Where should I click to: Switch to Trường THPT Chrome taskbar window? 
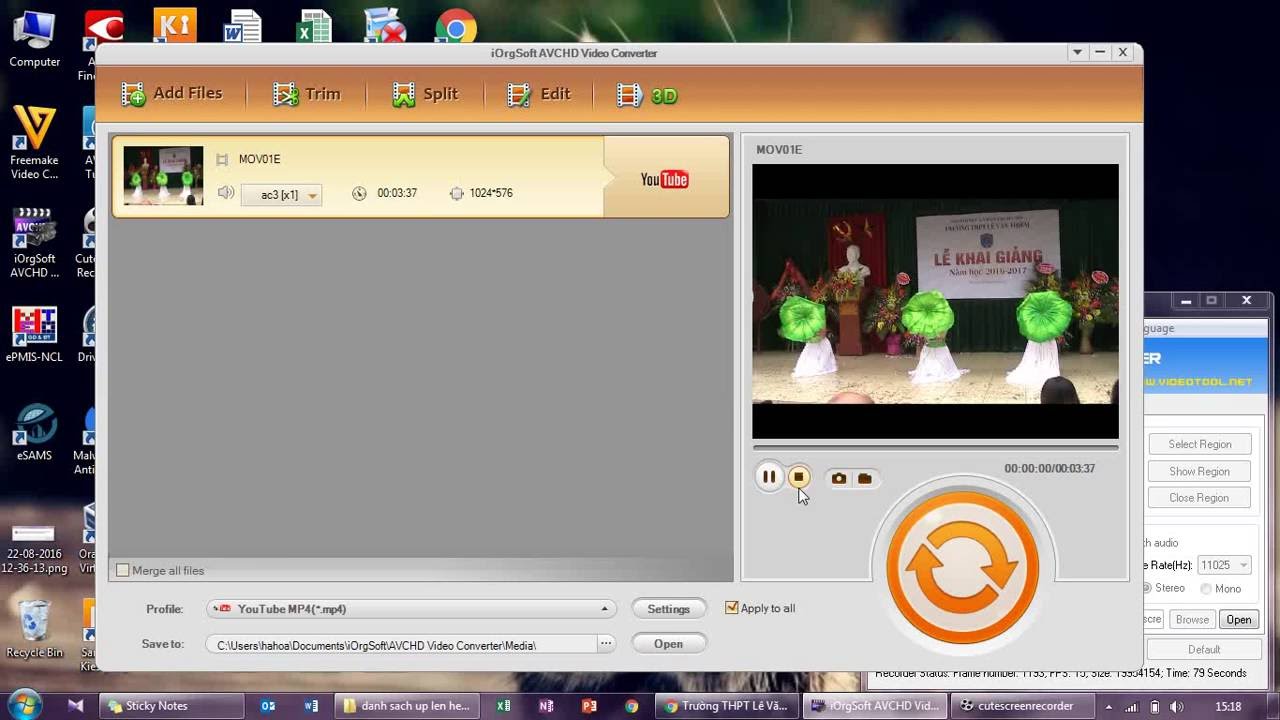pyautogui.click(x=728, y=705)
